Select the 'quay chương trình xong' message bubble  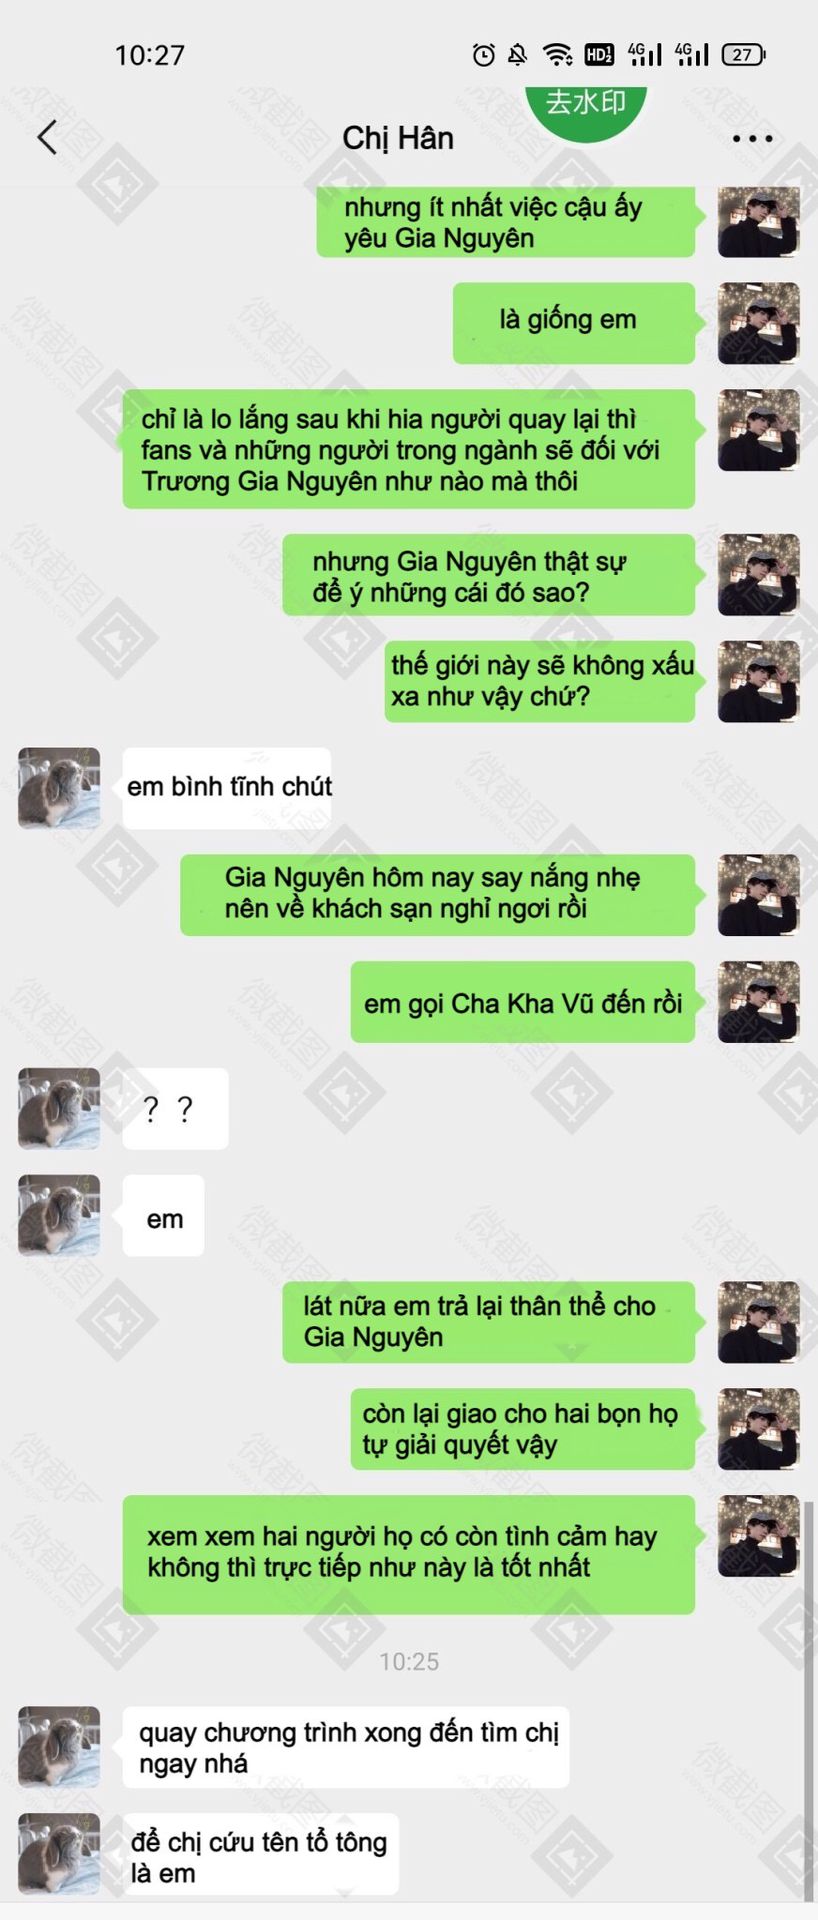345,1747
